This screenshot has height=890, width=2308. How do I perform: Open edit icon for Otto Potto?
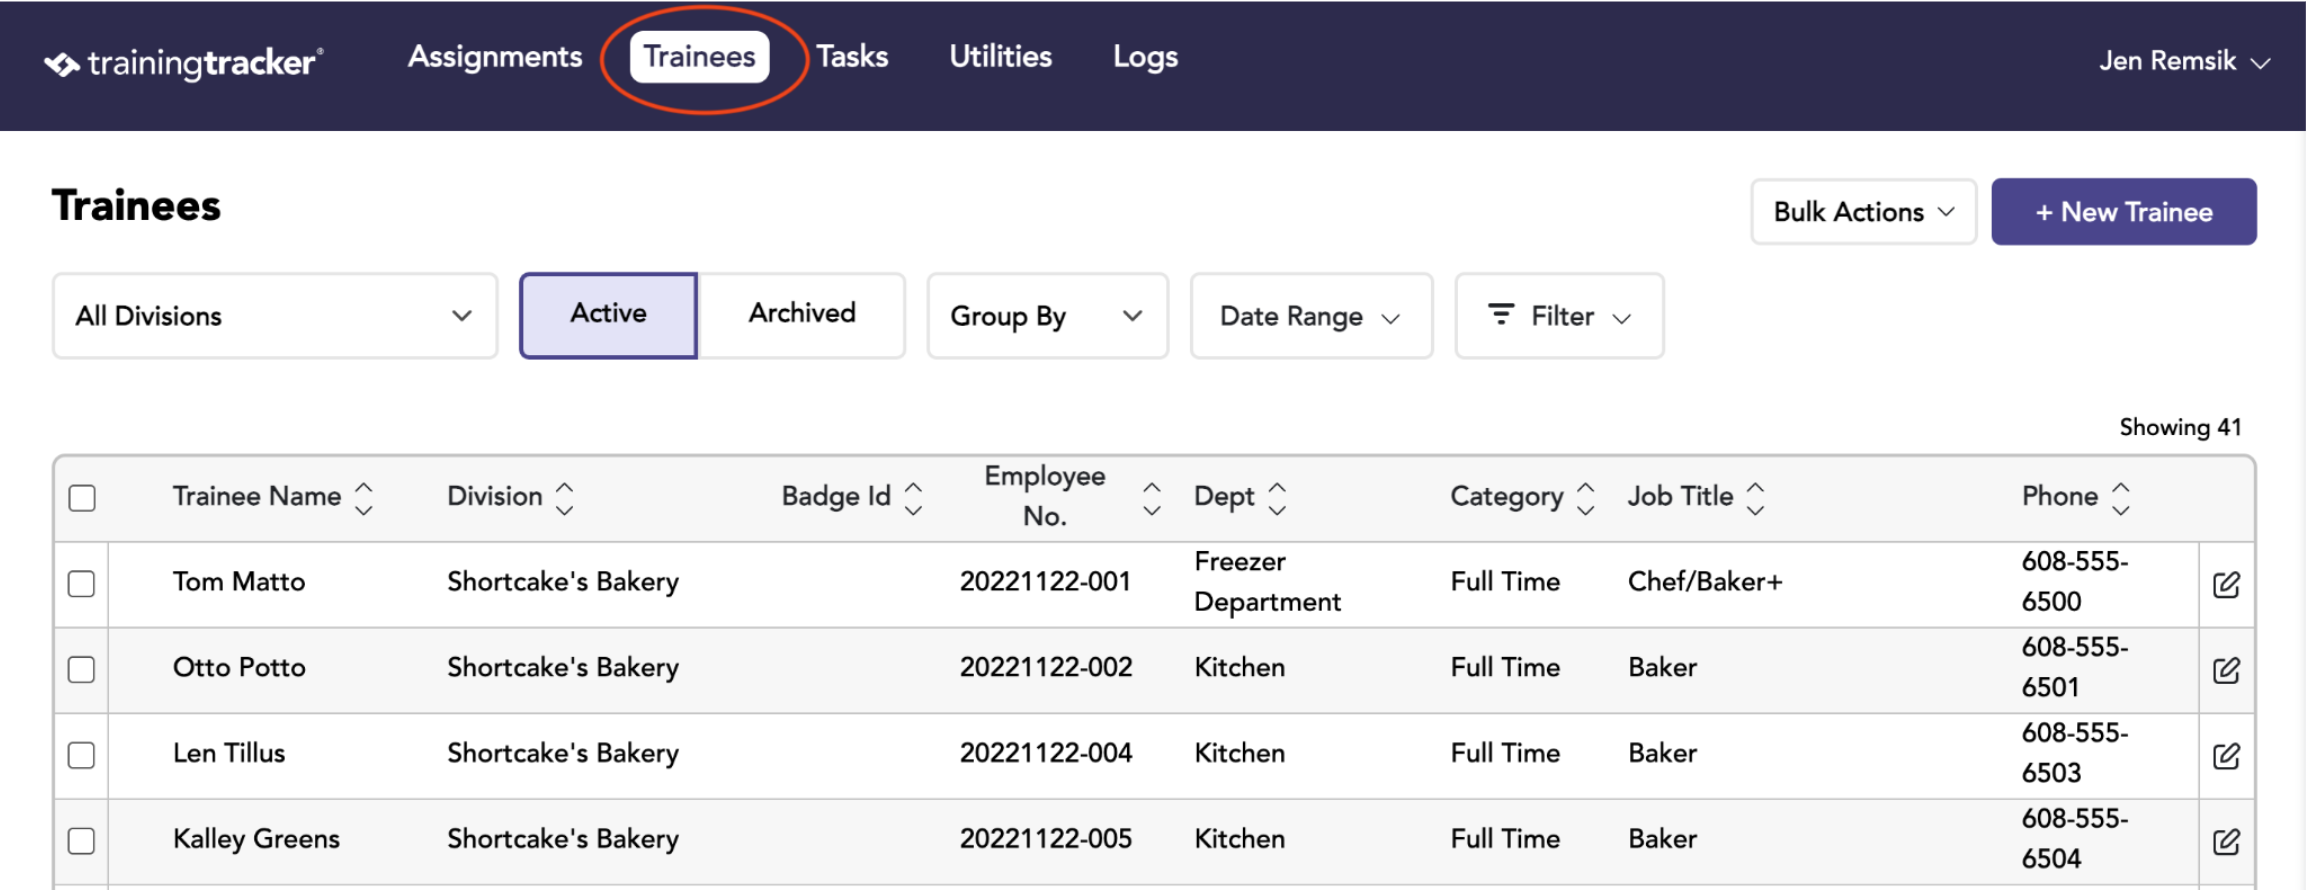click(2226, 670)
